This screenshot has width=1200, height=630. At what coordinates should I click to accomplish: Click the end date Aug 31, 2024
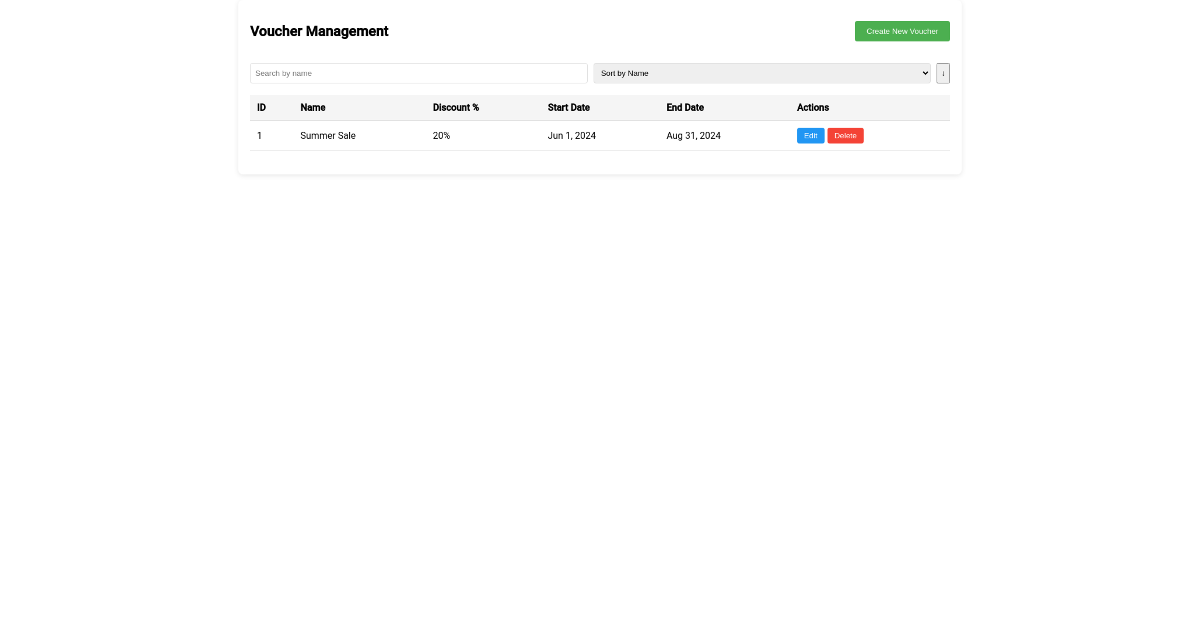point(693,135)
